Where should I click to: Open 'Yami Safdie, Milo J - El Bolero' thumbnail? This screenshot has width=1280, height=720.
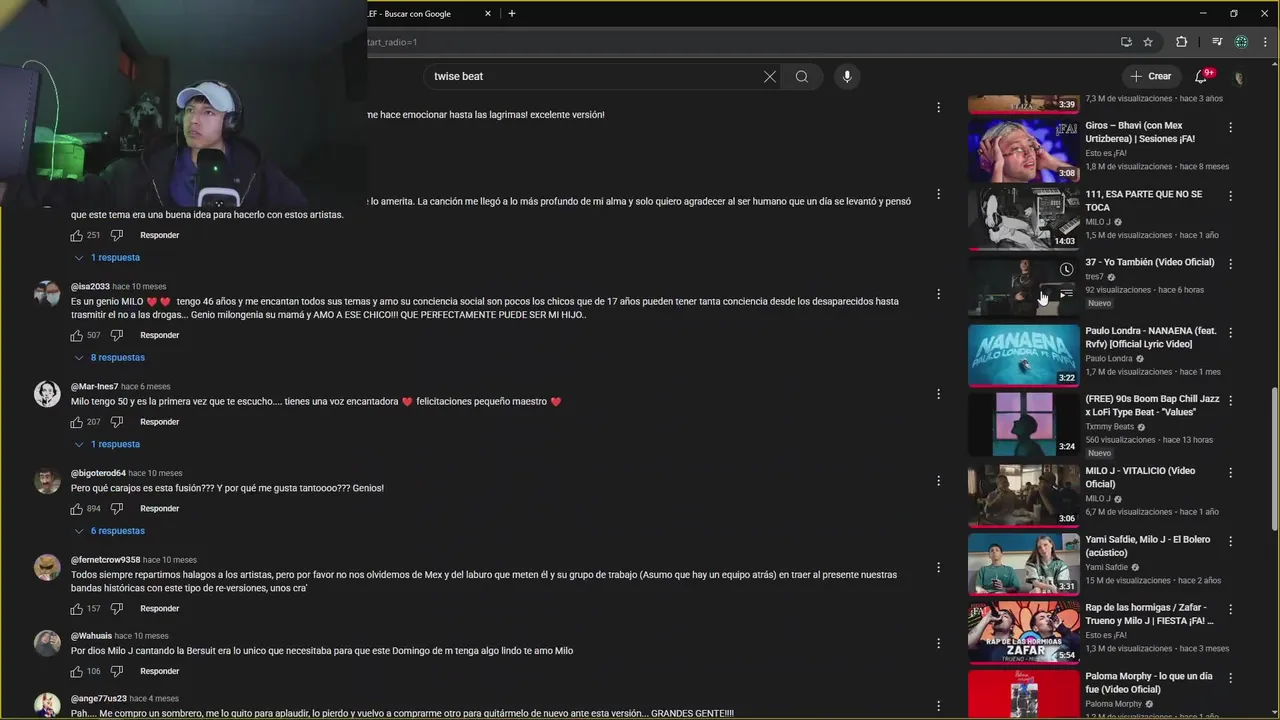[x=1024, y=564]
